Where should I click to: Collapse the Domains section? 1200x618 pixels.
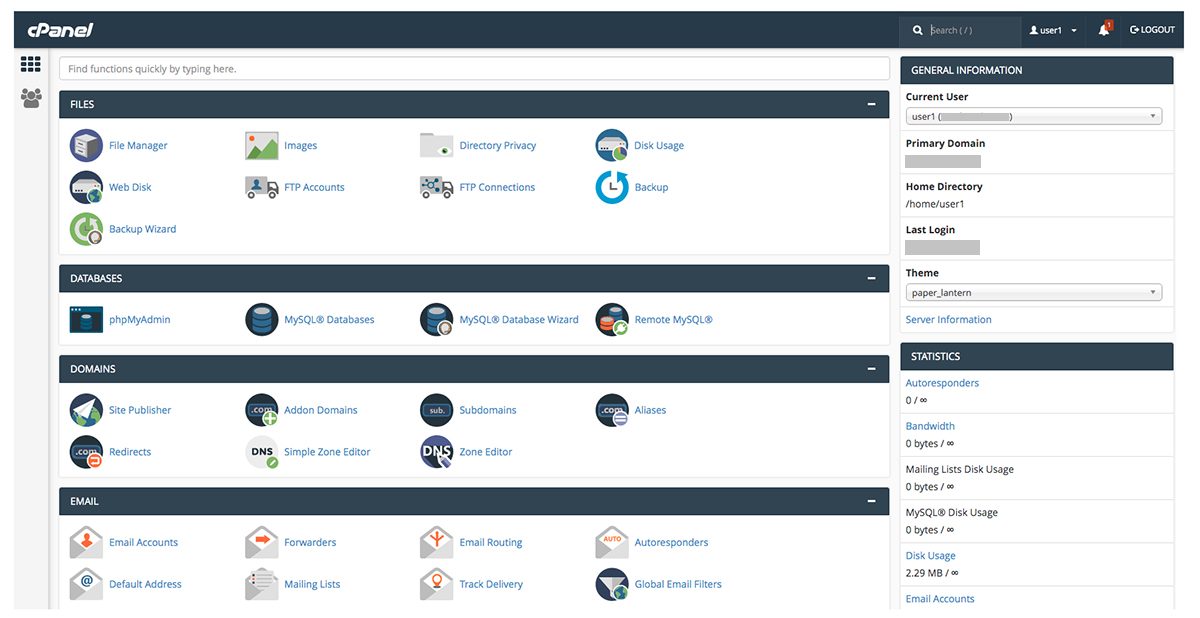(x=872, y=369)
